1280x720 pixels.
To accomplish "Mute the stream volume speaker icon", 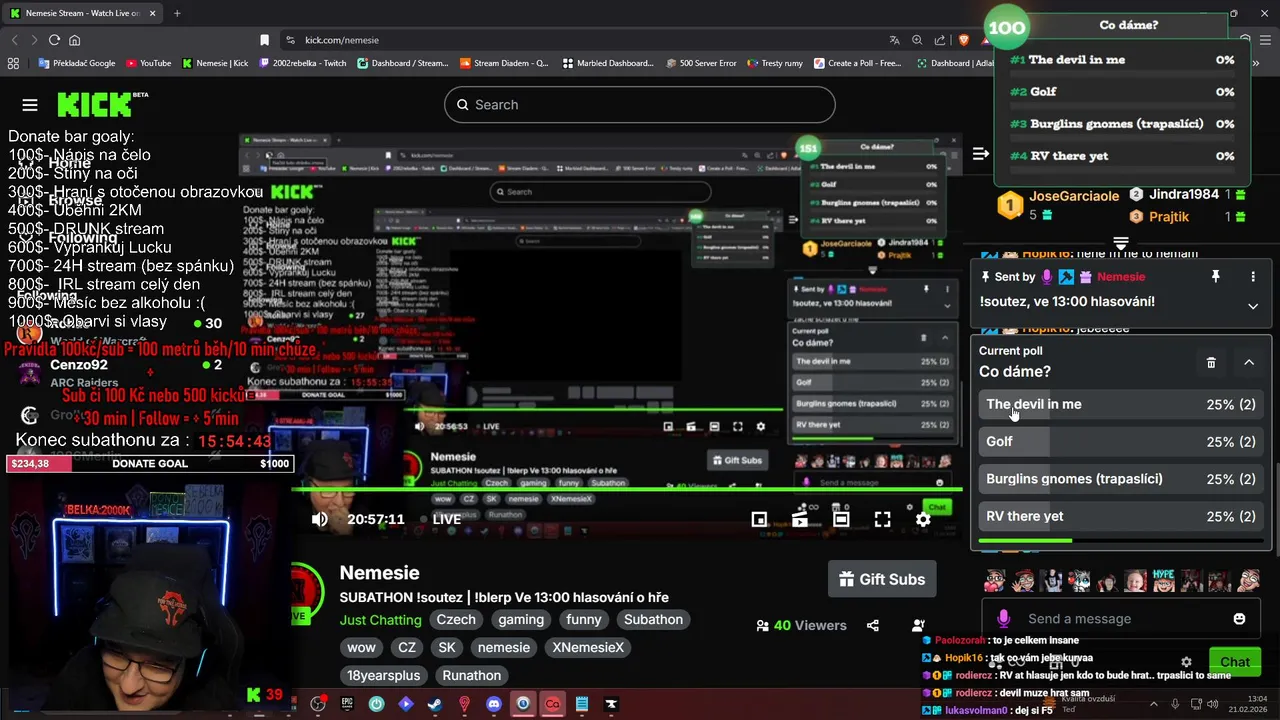I will (x=320, y=519).
